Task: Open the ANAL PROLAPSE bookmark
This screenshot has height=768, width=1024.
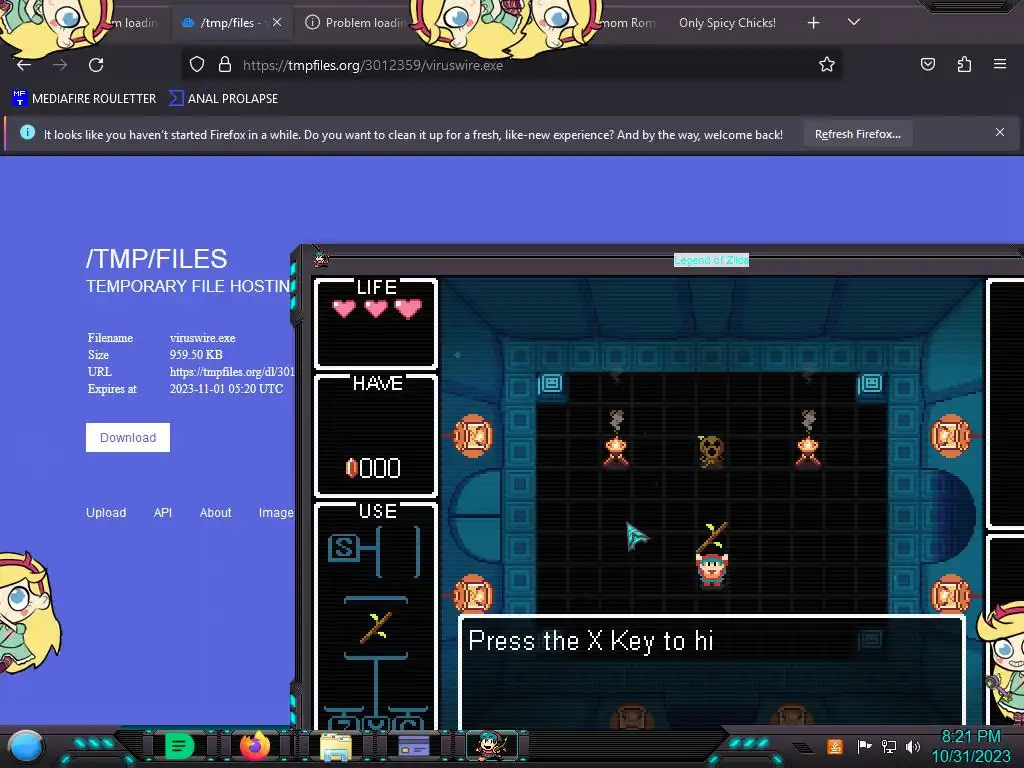Action: coord(223,99)
